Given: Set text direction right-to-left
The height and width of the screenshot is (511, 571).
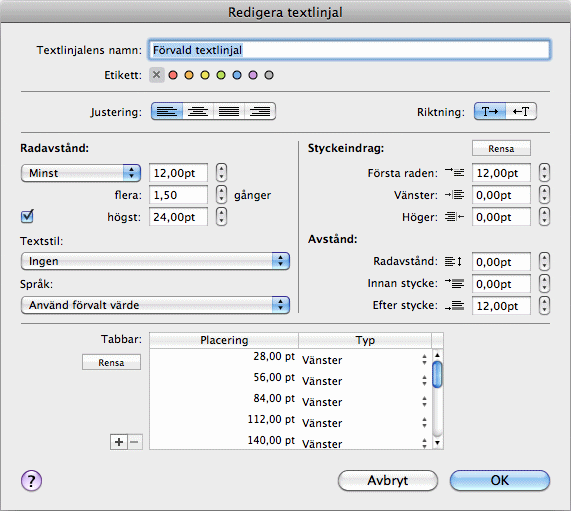Looking at the screenshot, I should click(521, 111).
